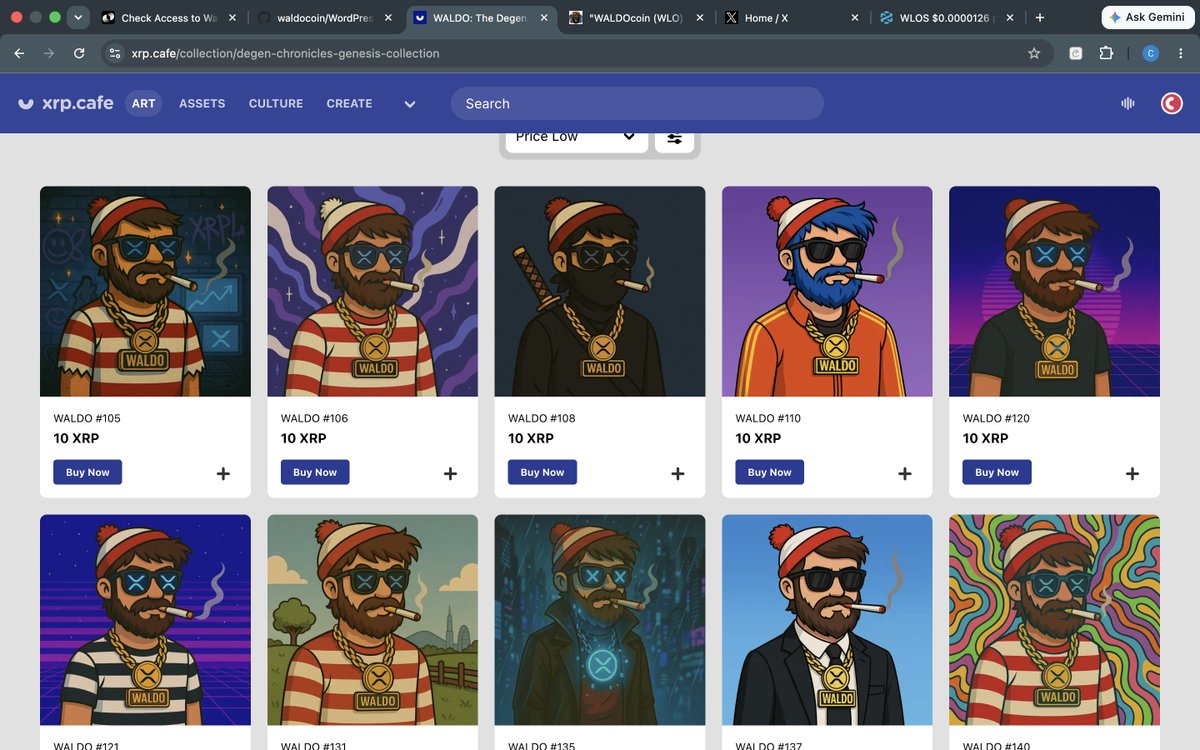Open the rainy-city glowing WALDO thumbnail
1200x750 pixels.
[x=600, y=620]
